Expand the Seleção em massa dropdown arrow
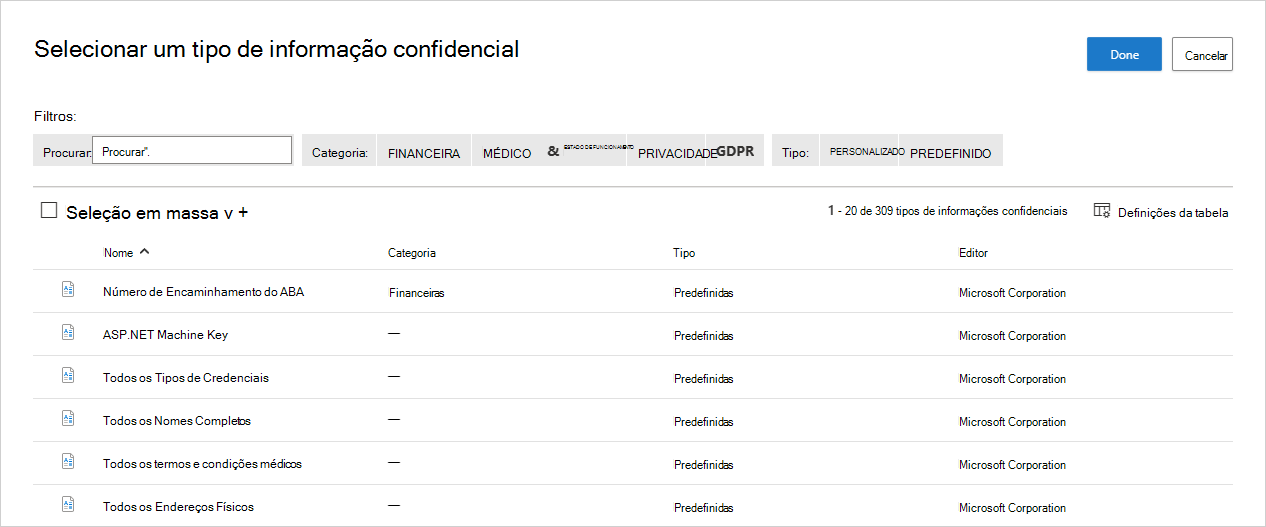 pos(227,213)
